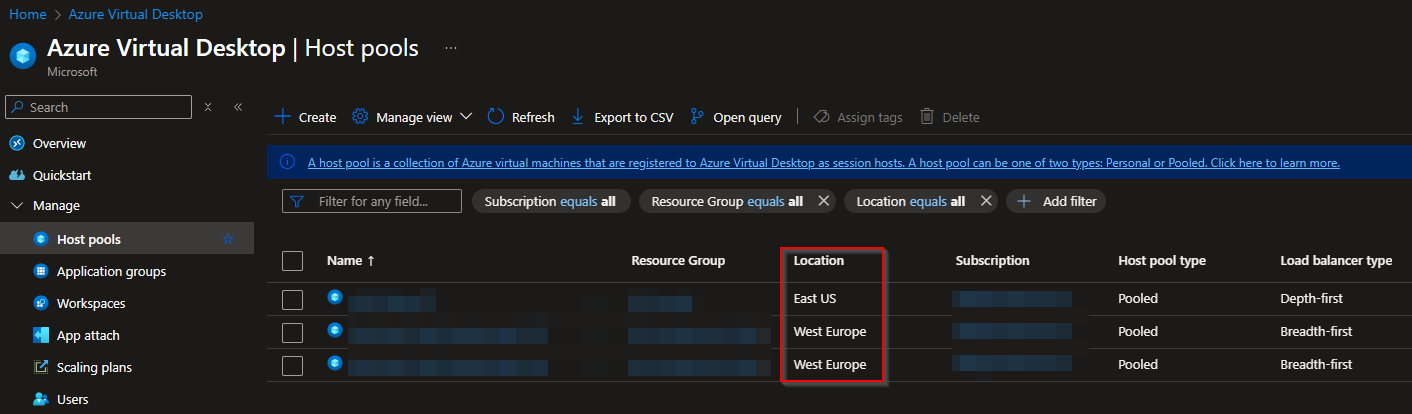
Task: Click the East US location cell
Action: 815,298
